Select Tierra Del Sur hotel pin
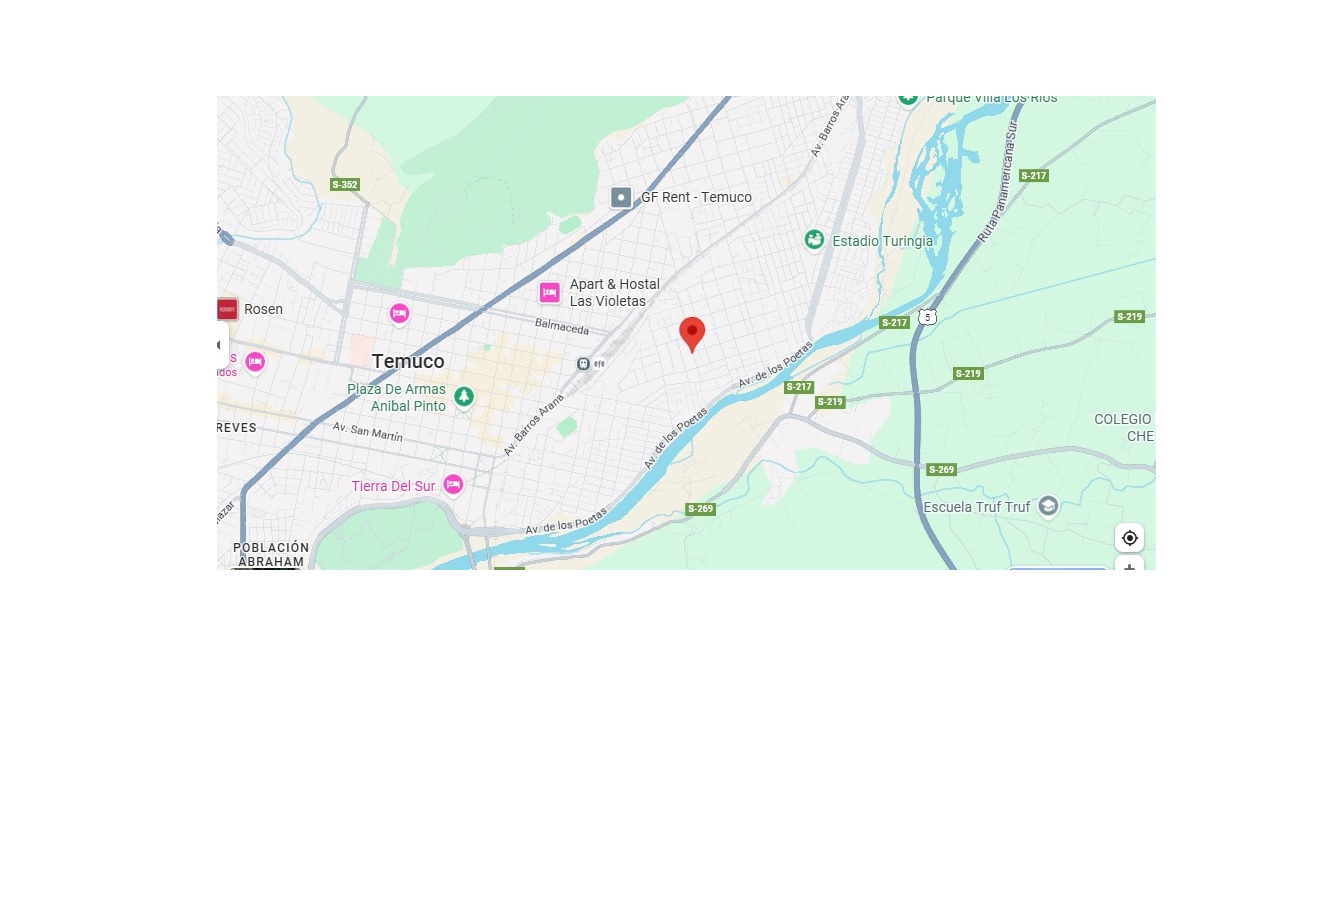 point(453,485)
